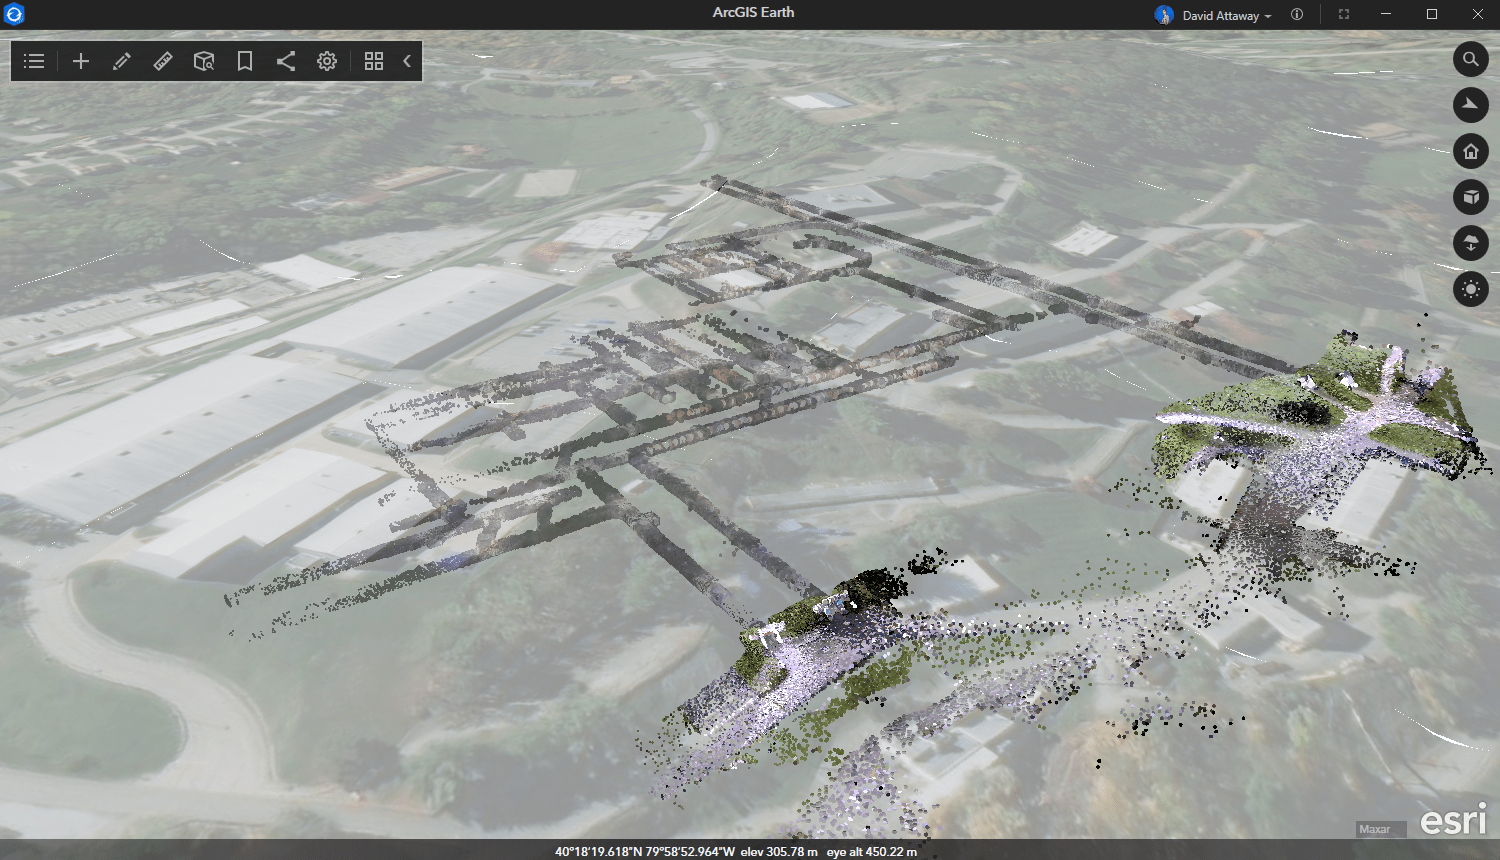Open the Measure ruler tool

163,61
